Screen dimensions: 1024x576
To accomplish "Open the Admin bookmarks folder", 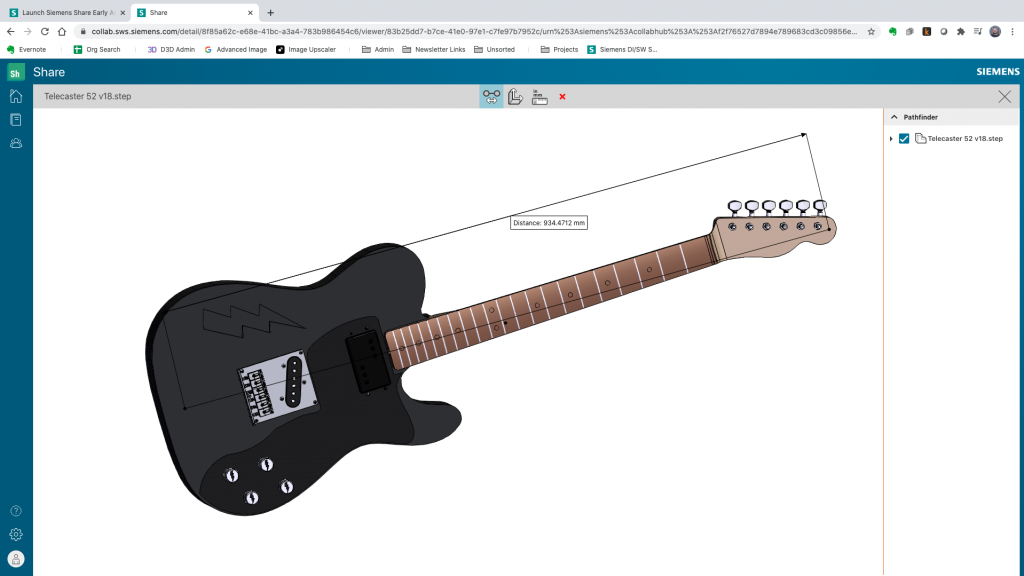I will [x=377, y=50].
